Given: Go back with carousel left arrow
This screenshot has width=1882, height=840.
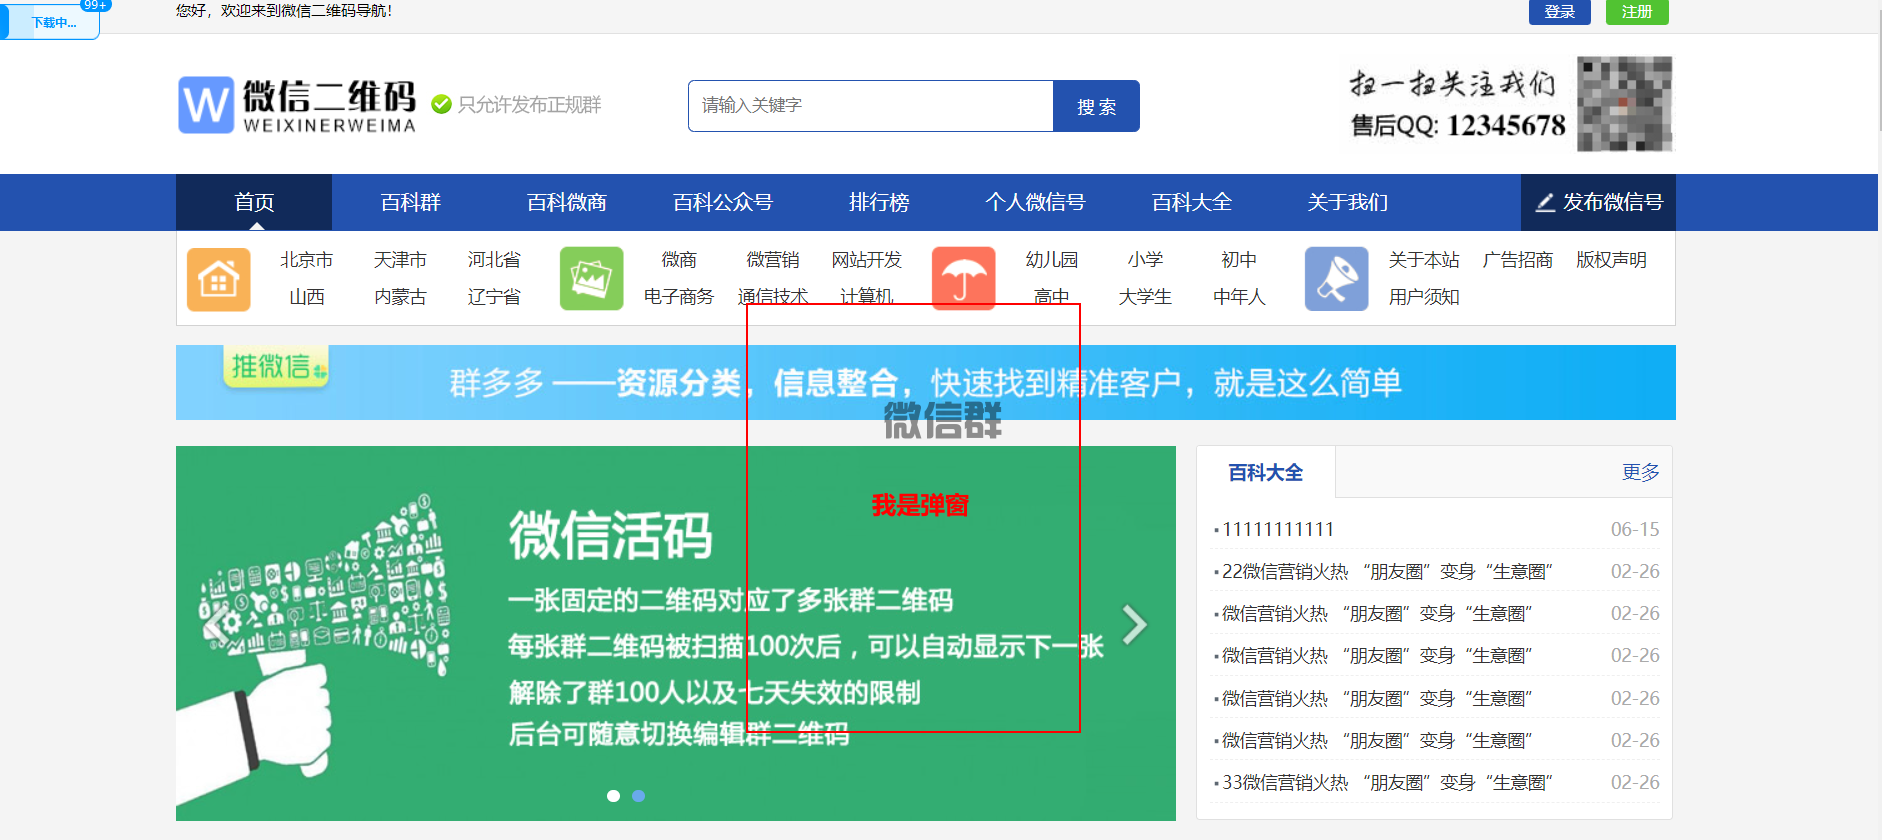Looking at the screenshot, I should pos(215,625).
